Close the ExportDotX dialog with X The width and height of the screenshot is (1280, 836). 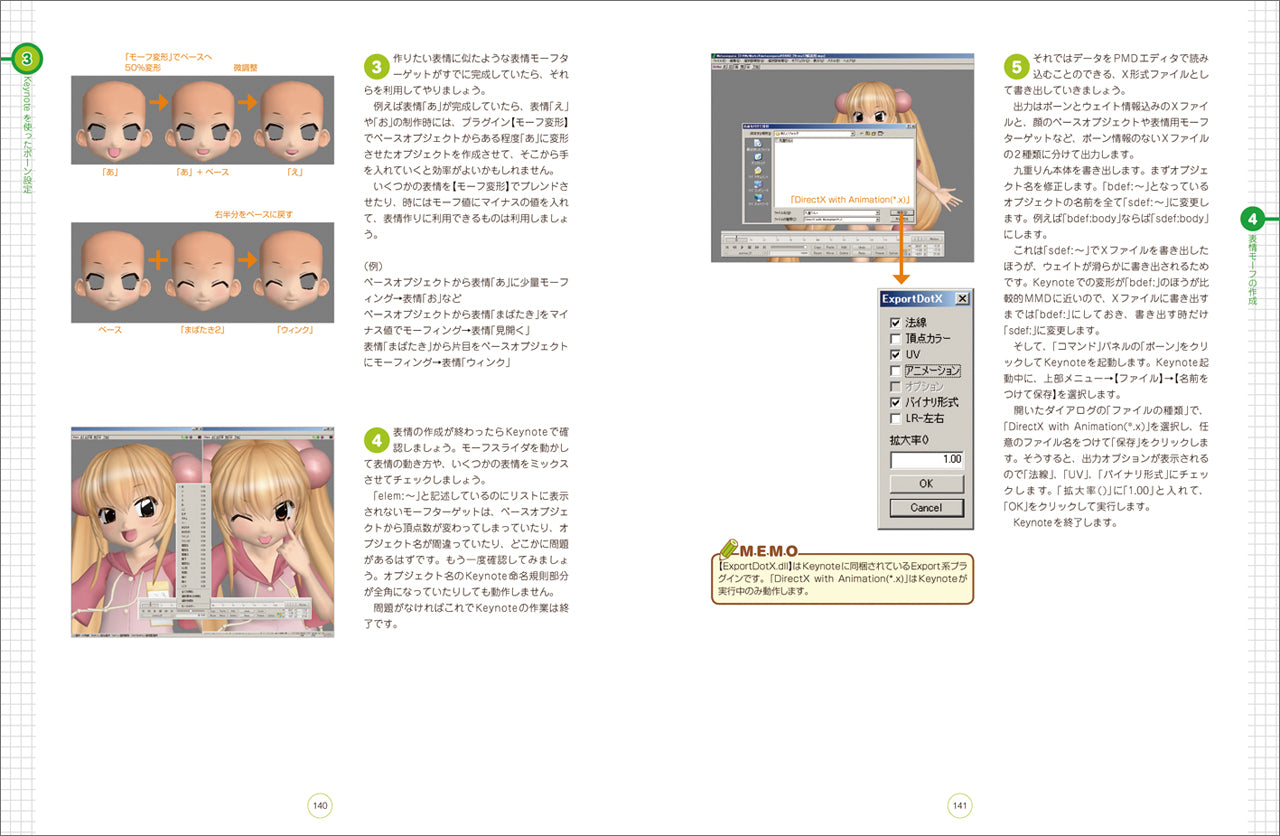(962, 298)
